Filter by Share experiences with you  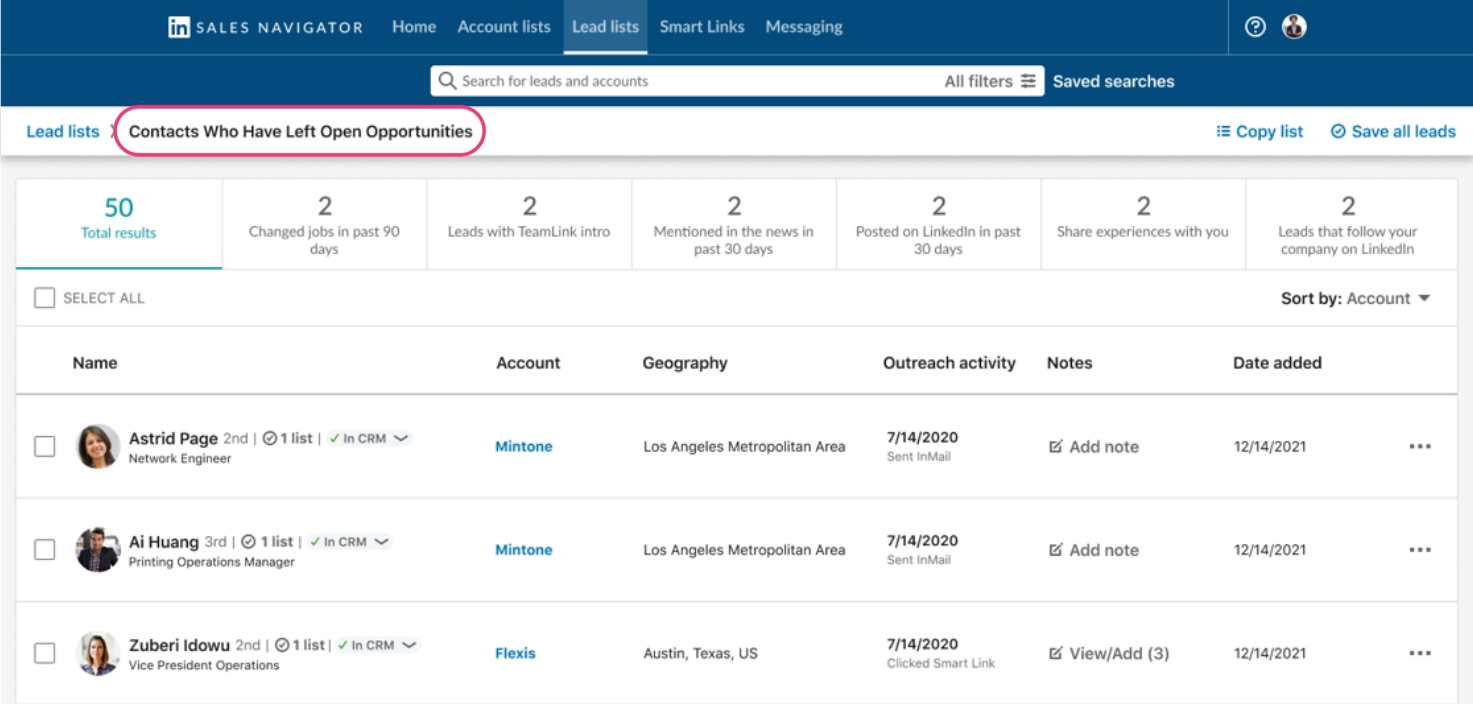pyautogui.click(x=1143, y=224)
